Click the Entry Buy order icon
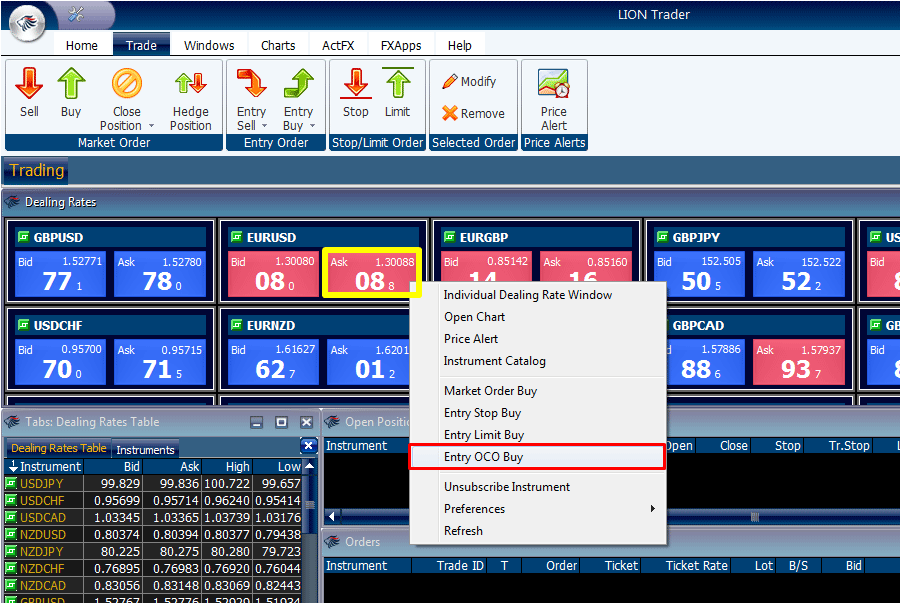The image size is (900, 604). (x=298, y=83)
